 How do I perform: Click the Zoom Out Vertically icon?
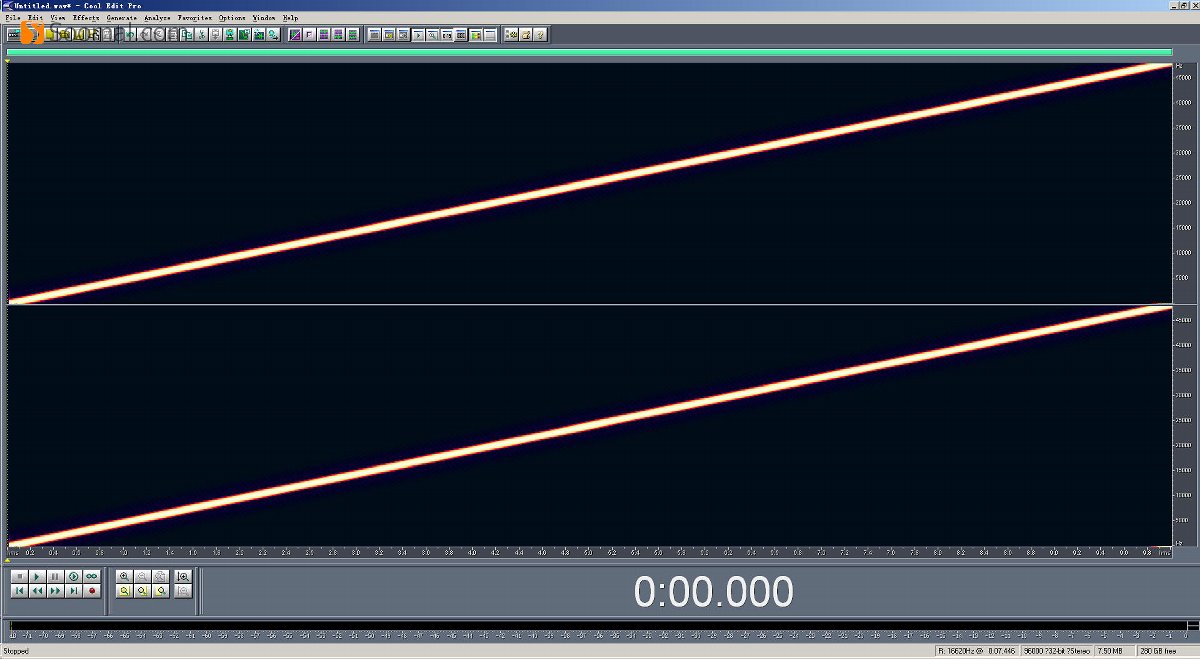pos(183,591)
